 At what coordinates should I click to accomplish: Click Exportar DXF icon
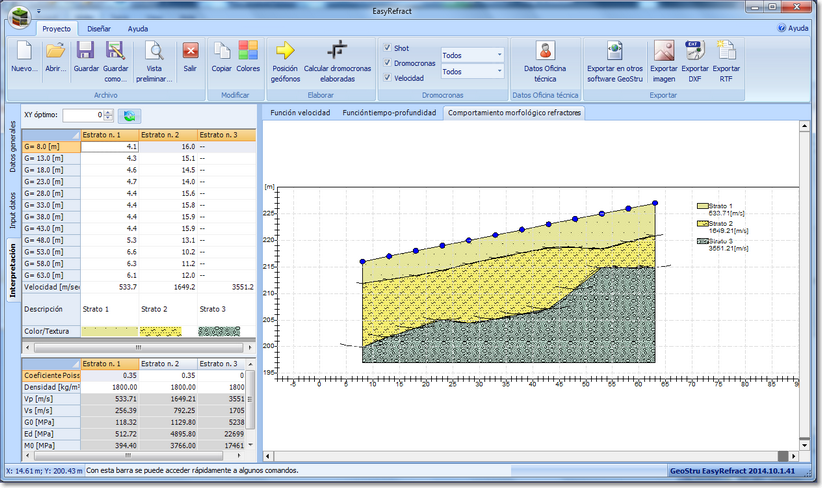pyautogui.click(x=695, y=51)
